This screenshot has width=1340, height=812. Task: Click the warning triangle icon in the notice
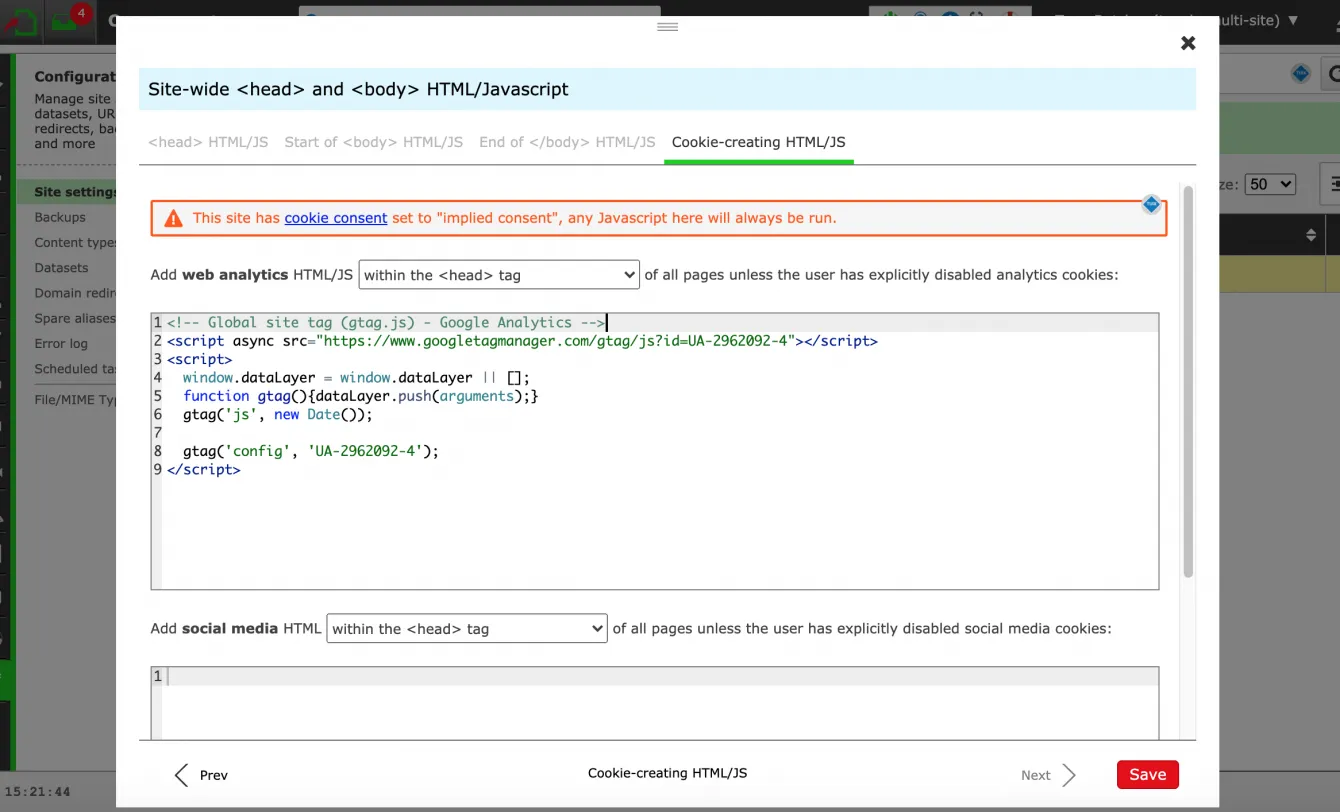[174, 218]
